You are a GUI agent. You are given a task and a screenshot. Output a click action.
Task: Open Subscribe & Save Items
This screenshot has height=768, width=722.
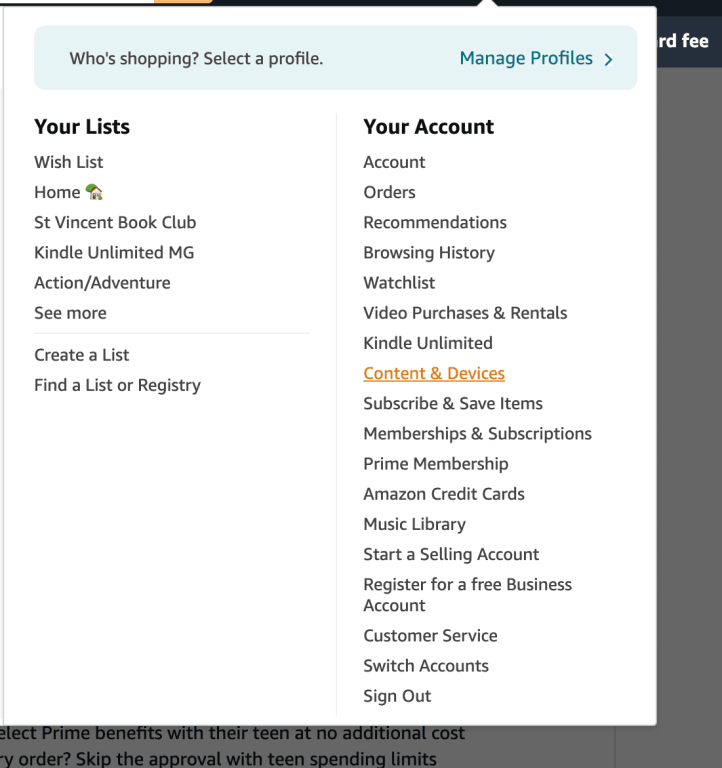(x=453, y=404)
